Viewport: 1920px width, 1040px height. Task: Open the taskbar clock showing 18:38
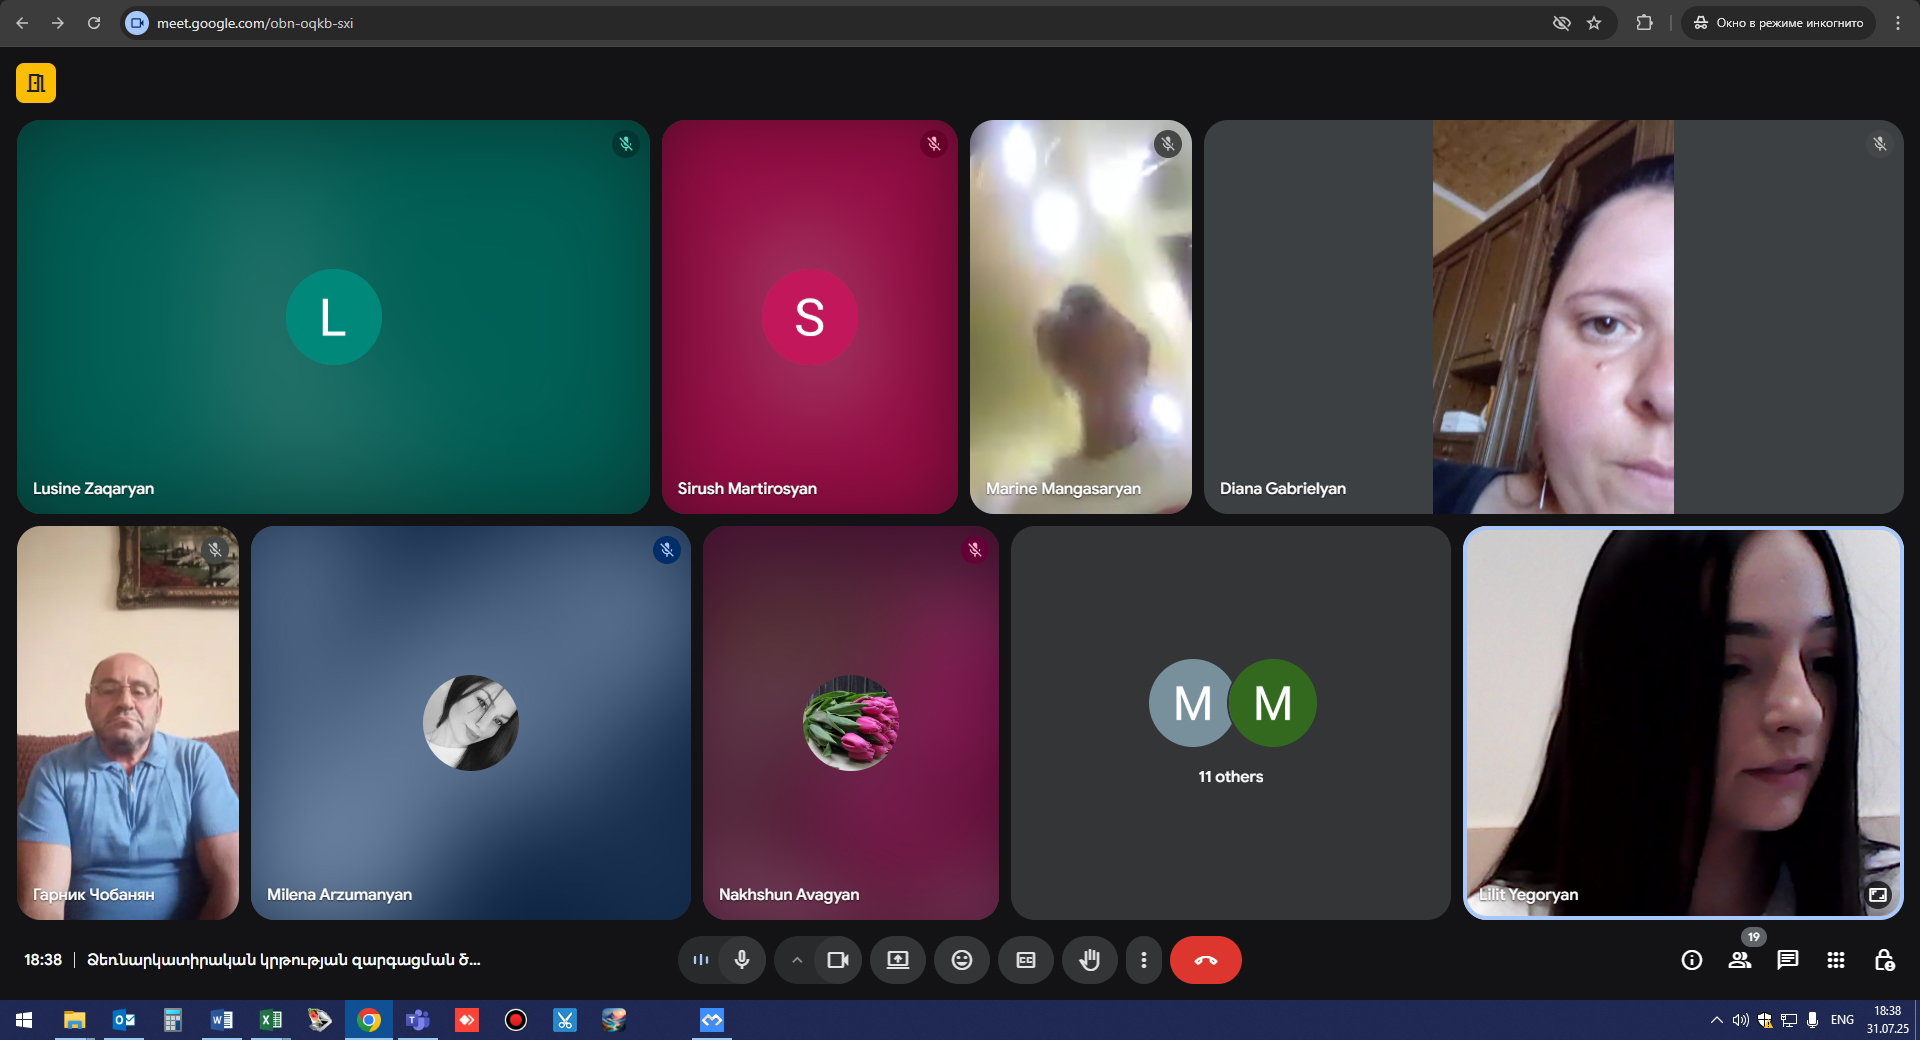[x=1888, y=1020]
